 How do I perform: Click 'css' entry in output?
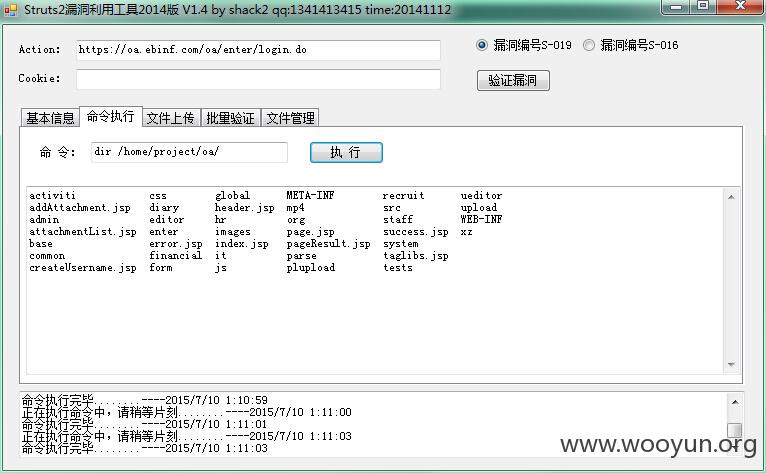[158, 195]
